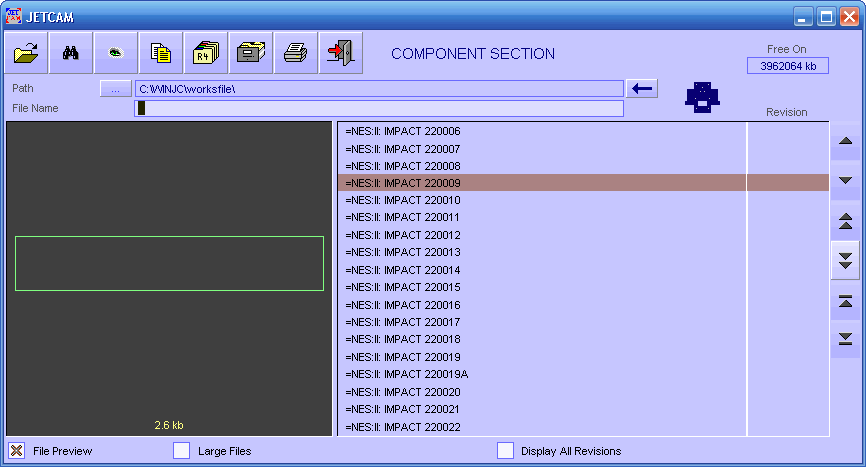Select highlighted file IMPACT 220009
This screenshot has width=866, height=467.
pyautogui.click(x=542, y=183)
